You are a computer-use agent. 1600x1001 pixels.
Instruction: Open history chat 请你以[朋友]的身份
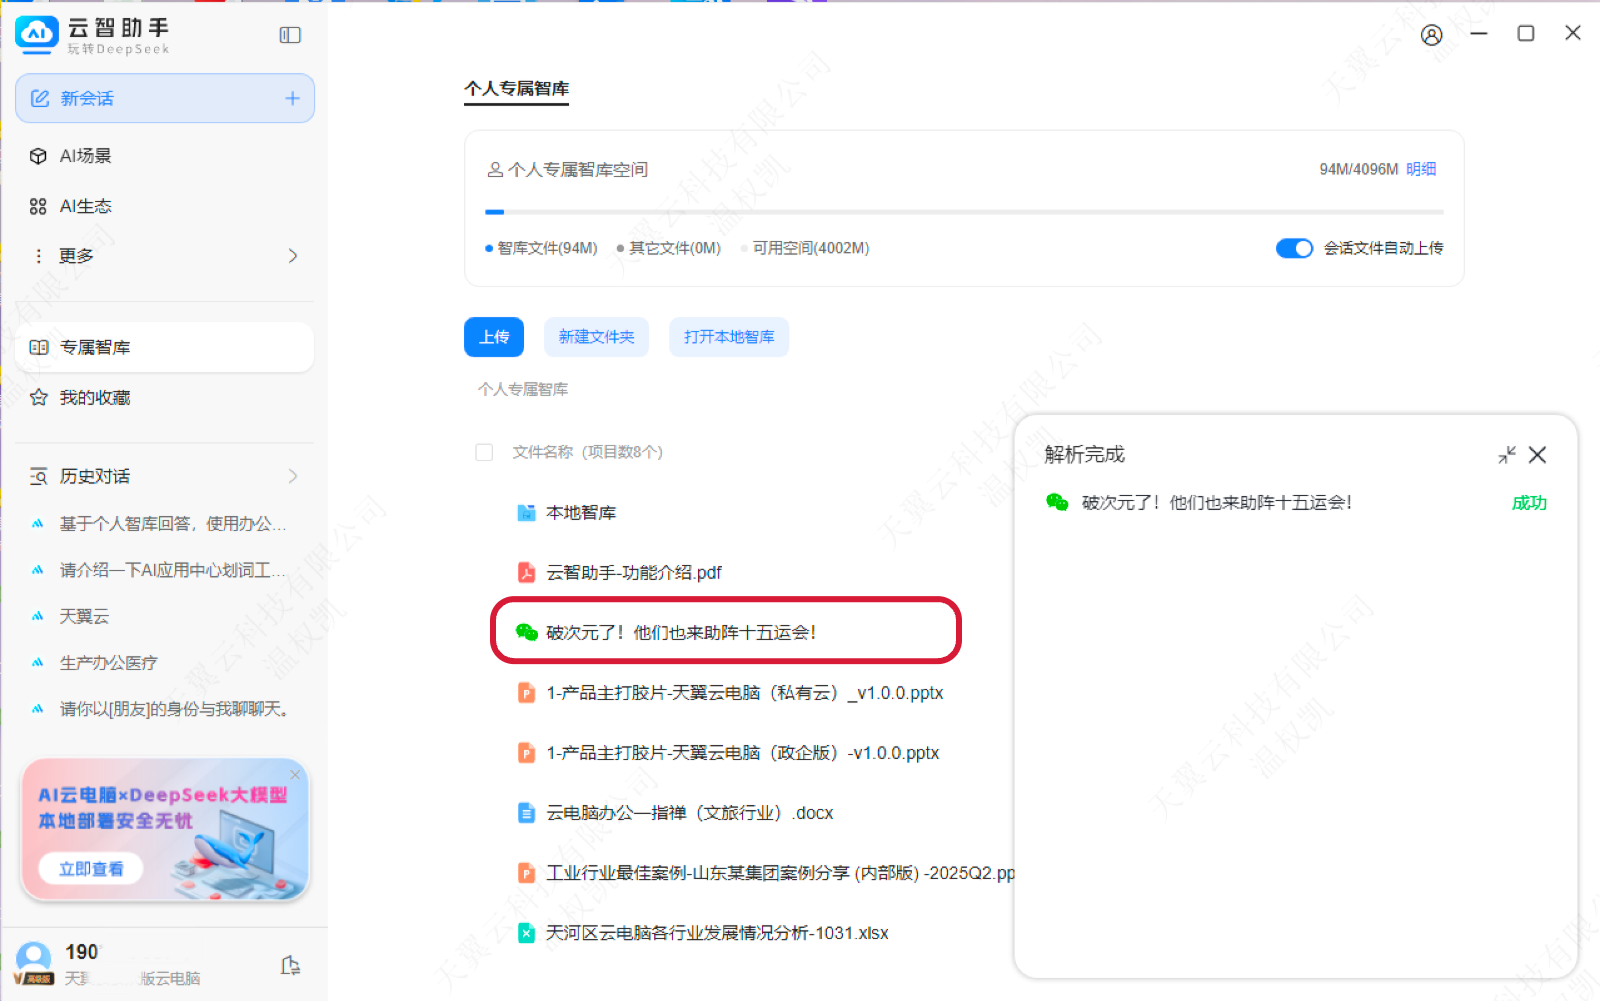[x=174, y=709]
